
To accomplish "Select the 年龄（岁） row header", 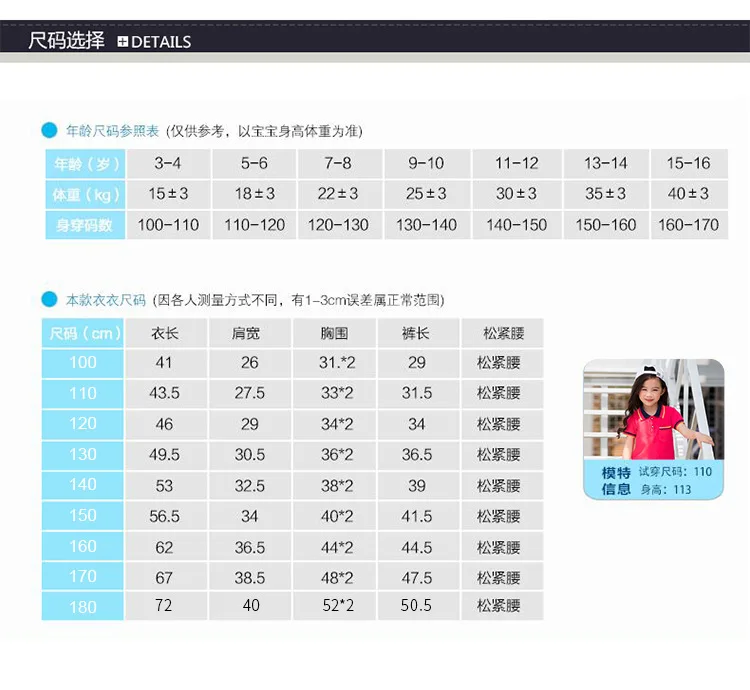I will [x=86, y=164].
